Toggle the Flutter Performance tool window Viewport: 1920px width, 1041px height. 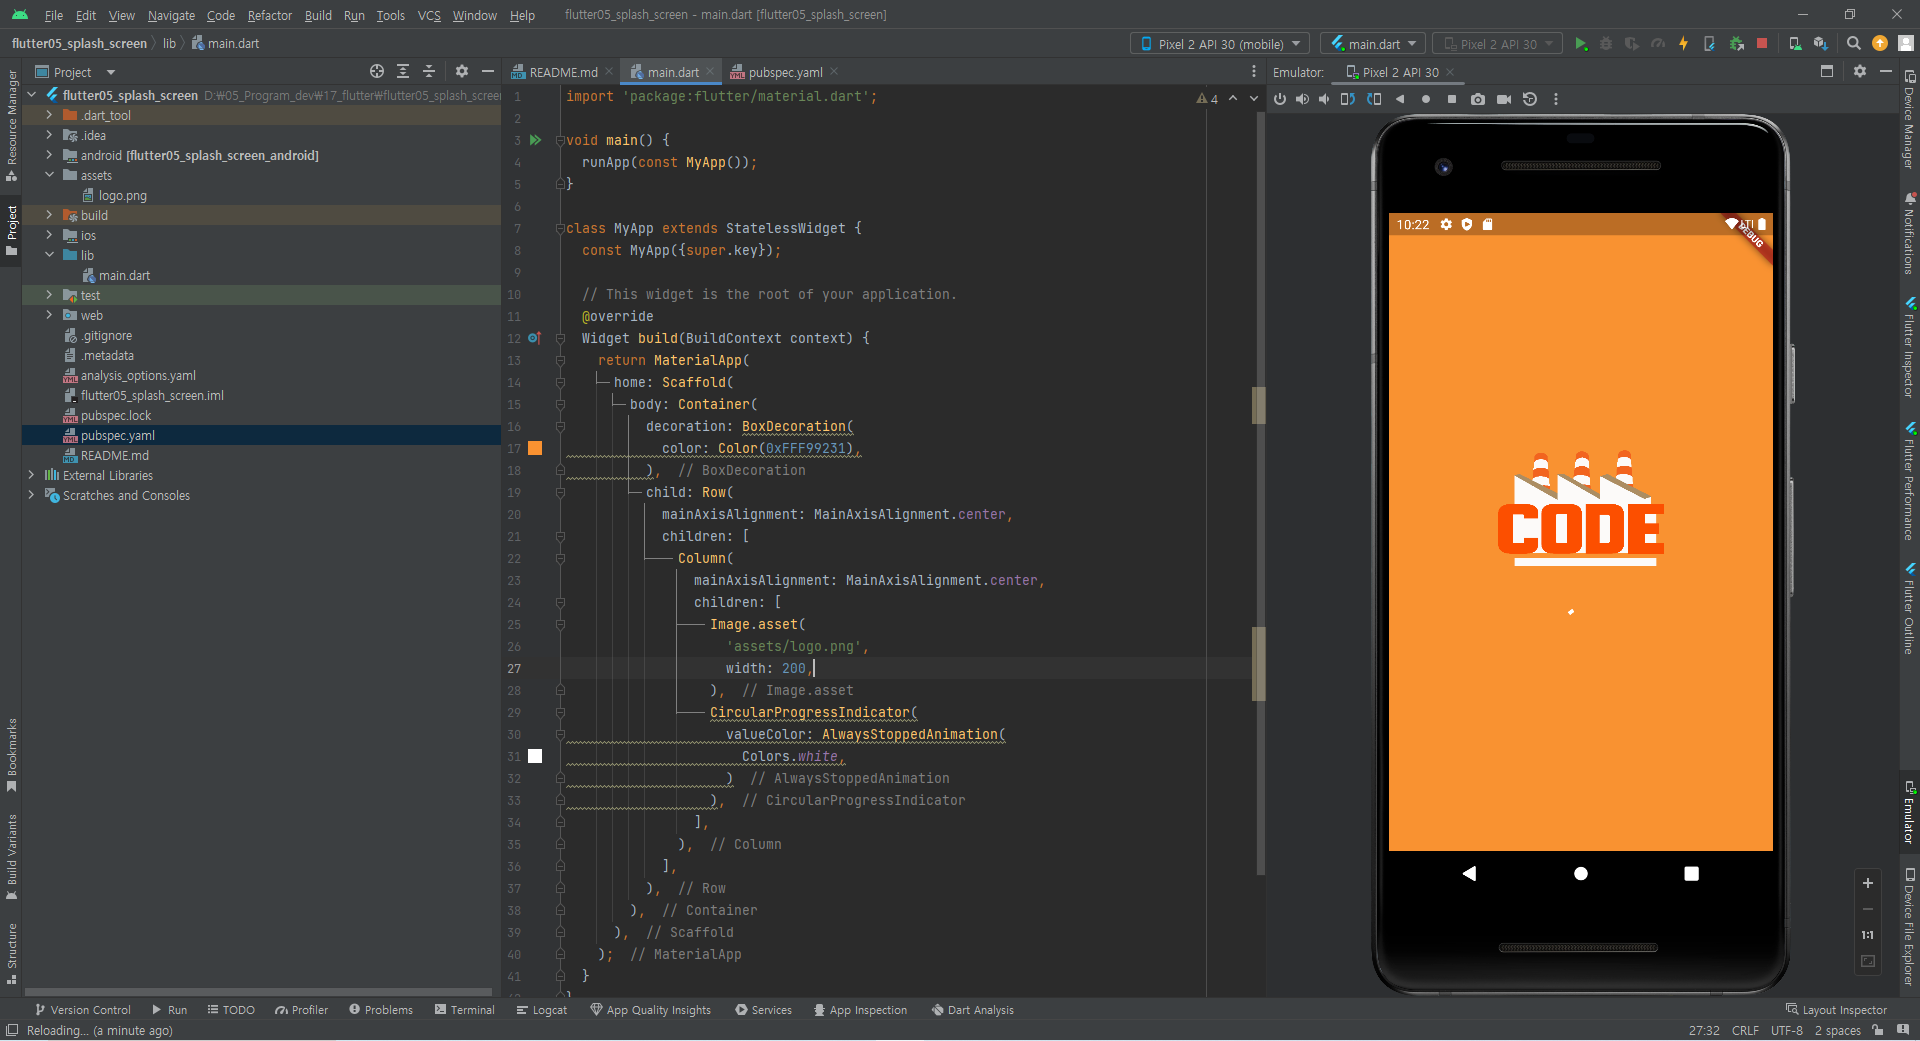pyautogui.click(x=1909, y=481)
